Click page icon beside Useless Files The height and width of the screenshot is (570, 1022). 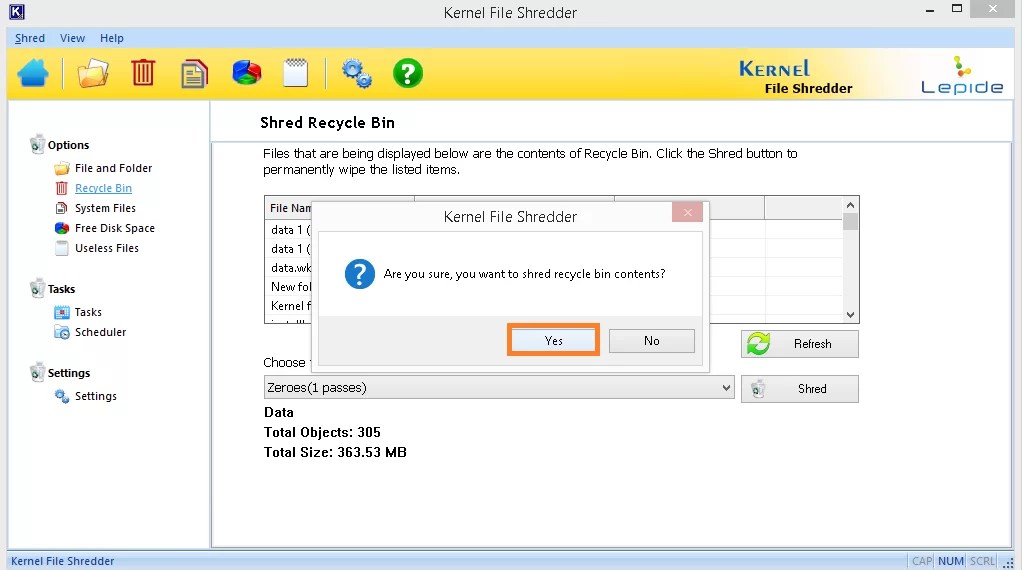point(62,248)
